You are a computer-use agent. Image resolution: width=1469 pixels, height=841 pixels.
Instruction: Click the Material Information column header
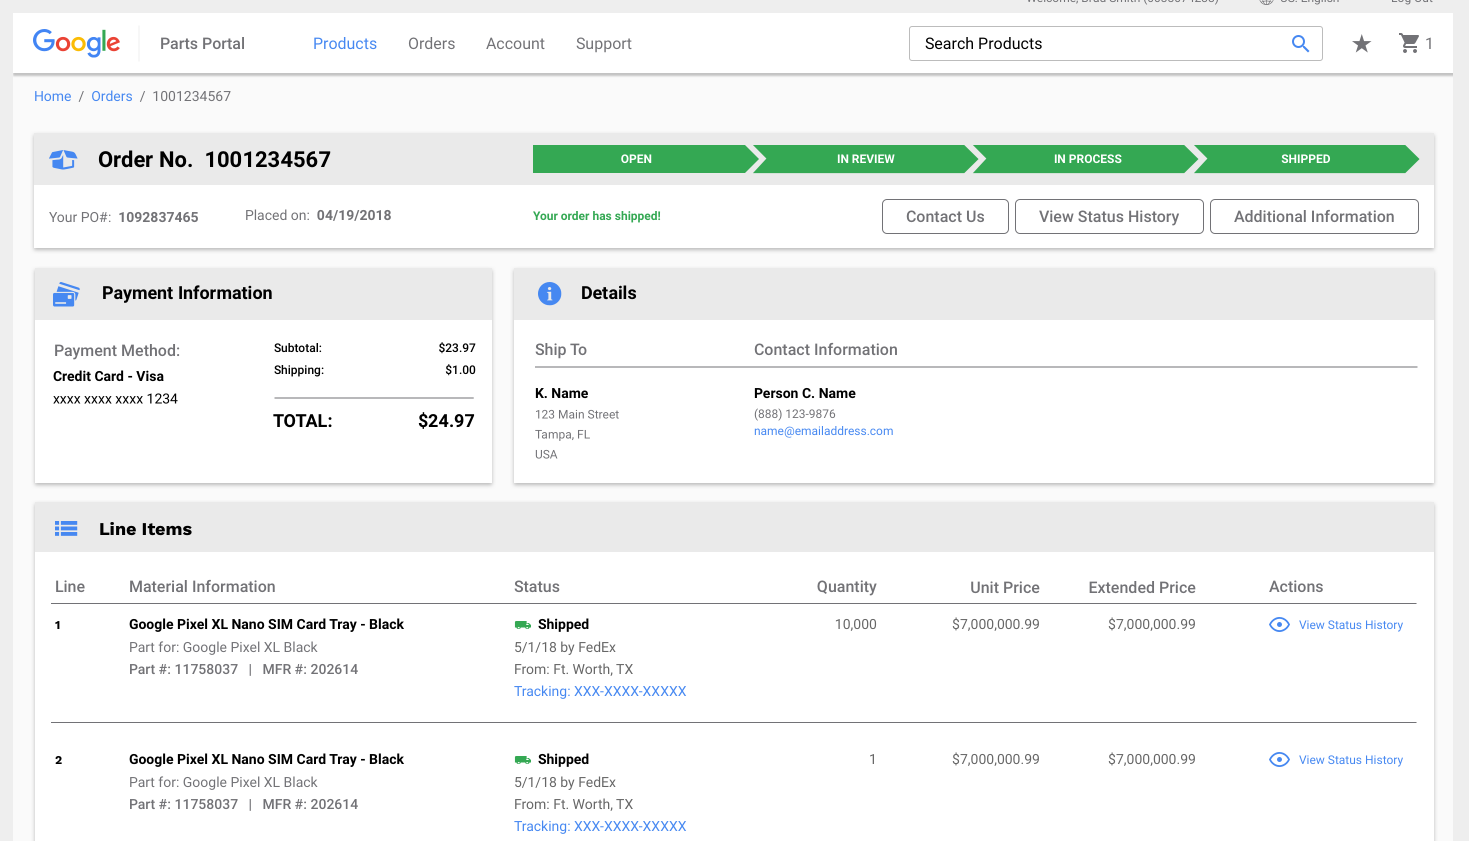[x=202, y=587]
